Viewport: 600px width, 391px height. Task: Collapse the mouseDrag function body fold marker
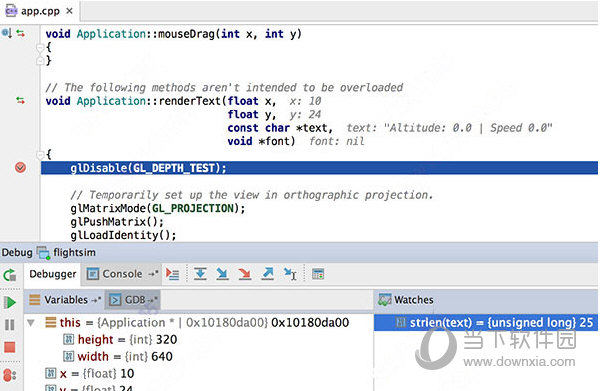[40, 47]
